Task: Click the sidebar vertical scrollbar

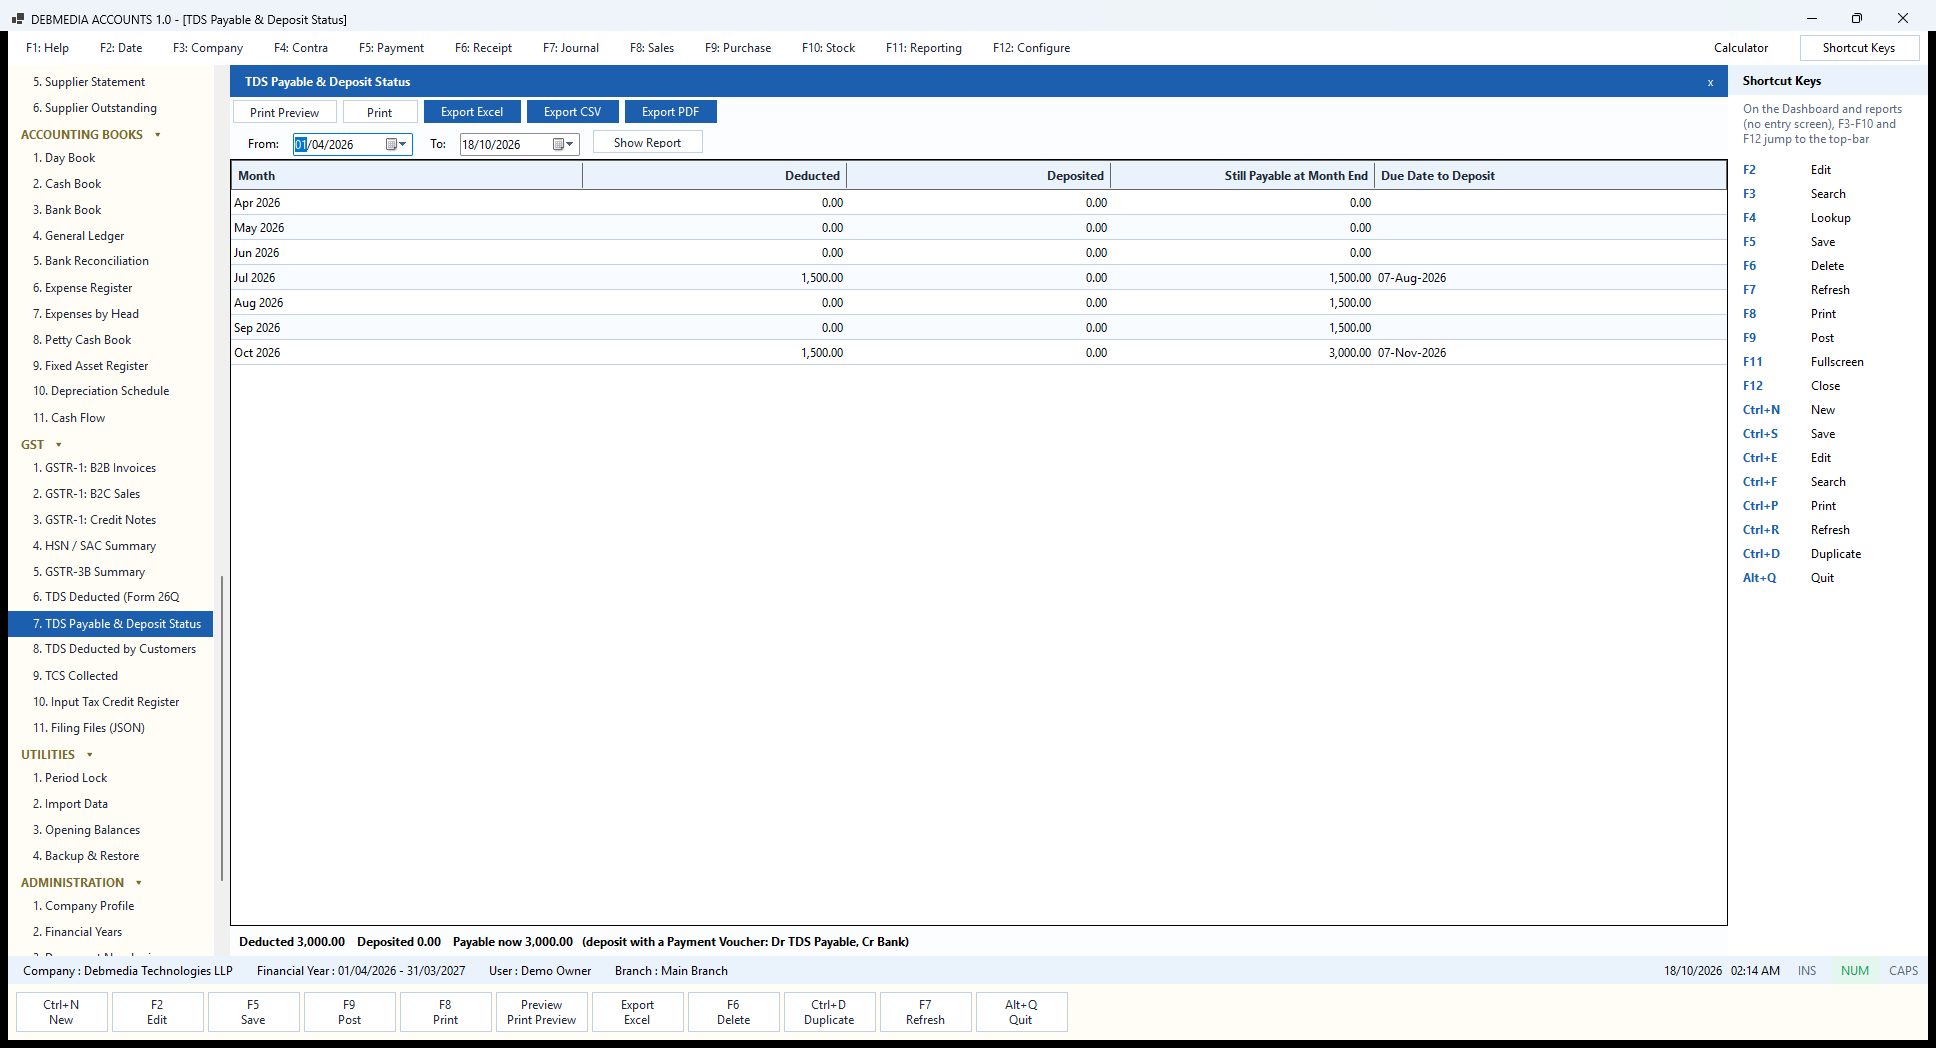Action: pos(221,730)
